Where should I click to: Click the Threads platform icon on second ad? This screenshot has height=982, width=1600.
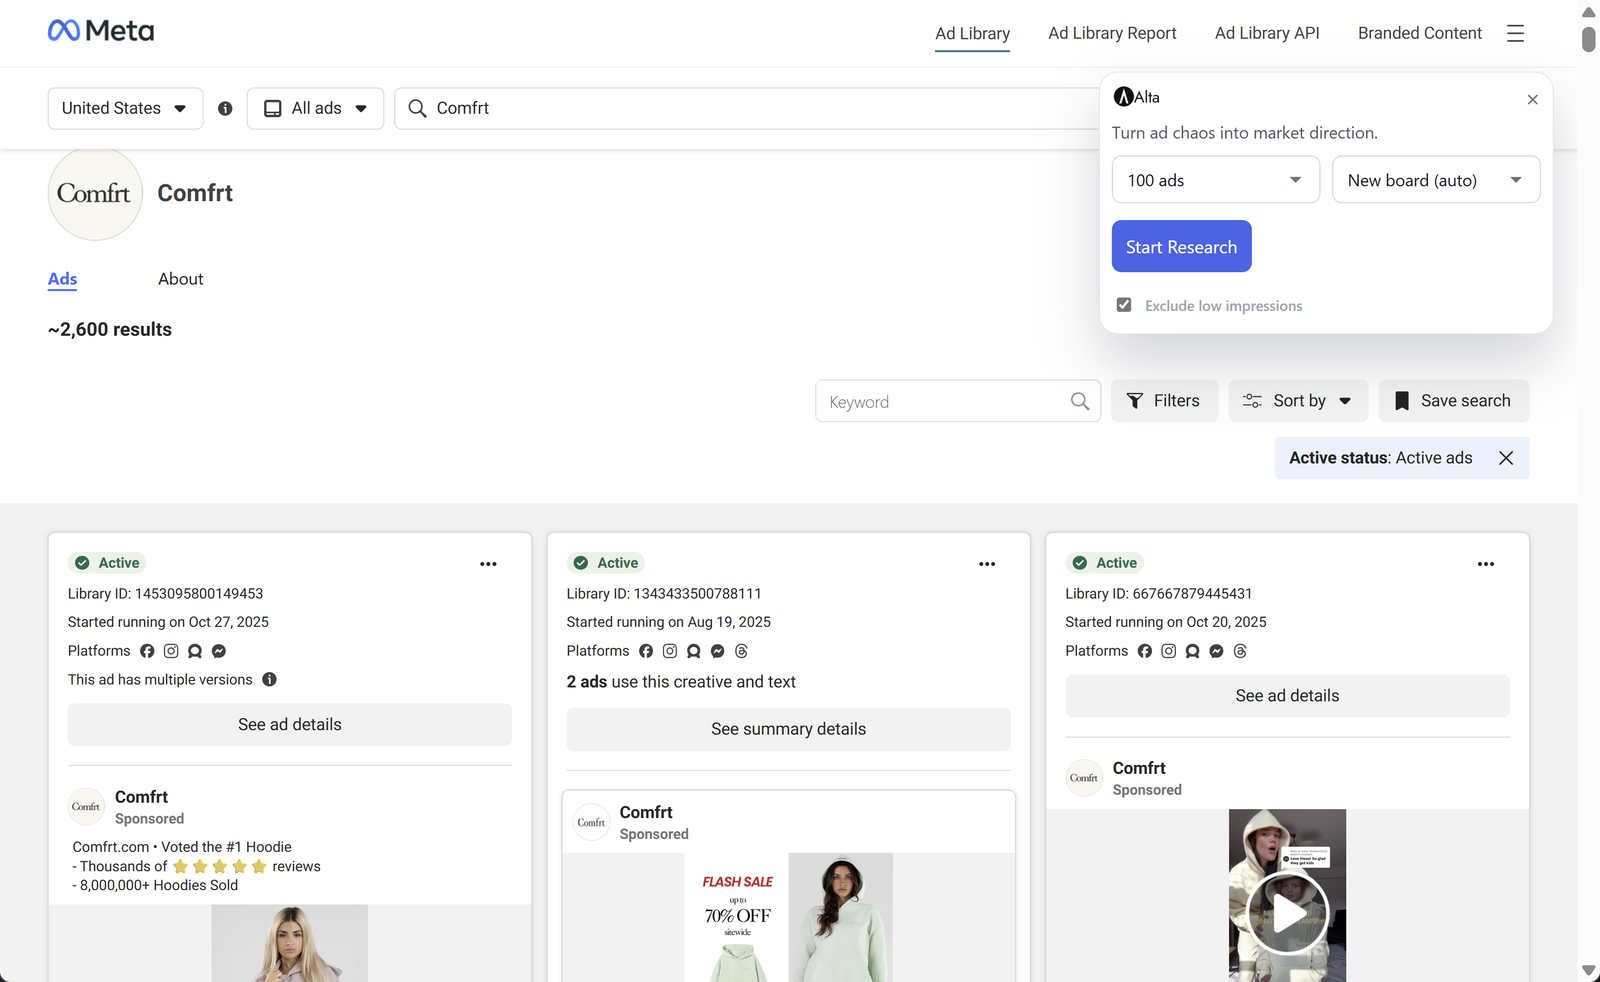pyautogui.click(x=741, y=651)
